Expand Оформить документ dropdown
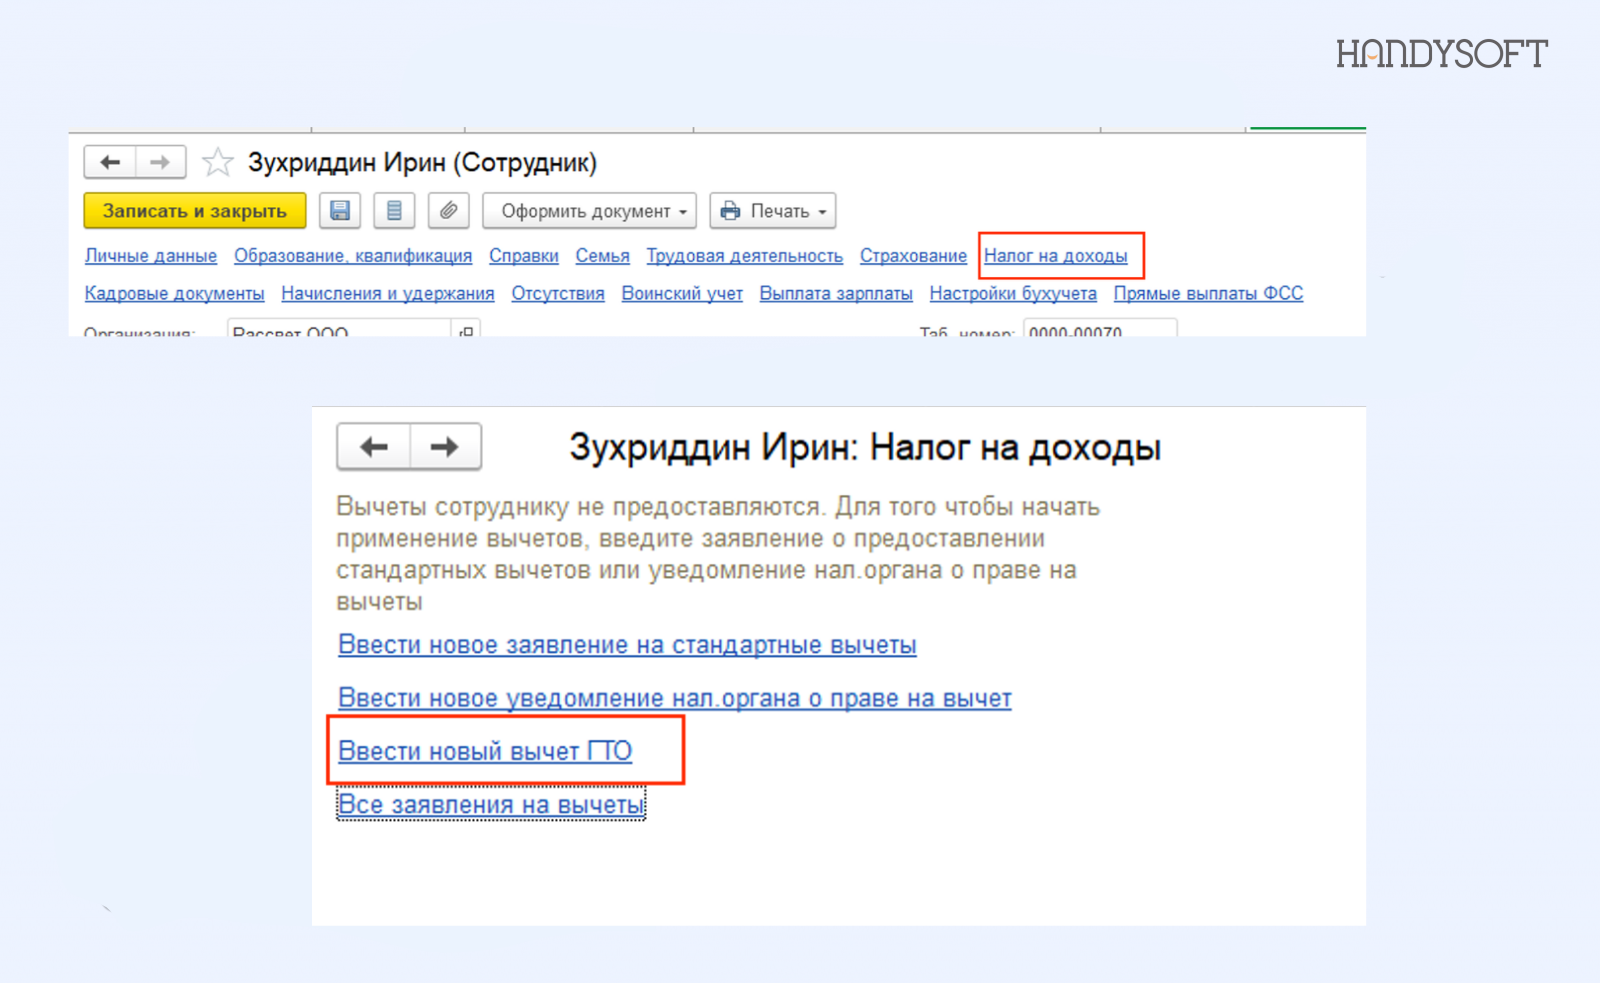Image resolution: width=1600 pixels, height=983 pixels. [589, 211]
